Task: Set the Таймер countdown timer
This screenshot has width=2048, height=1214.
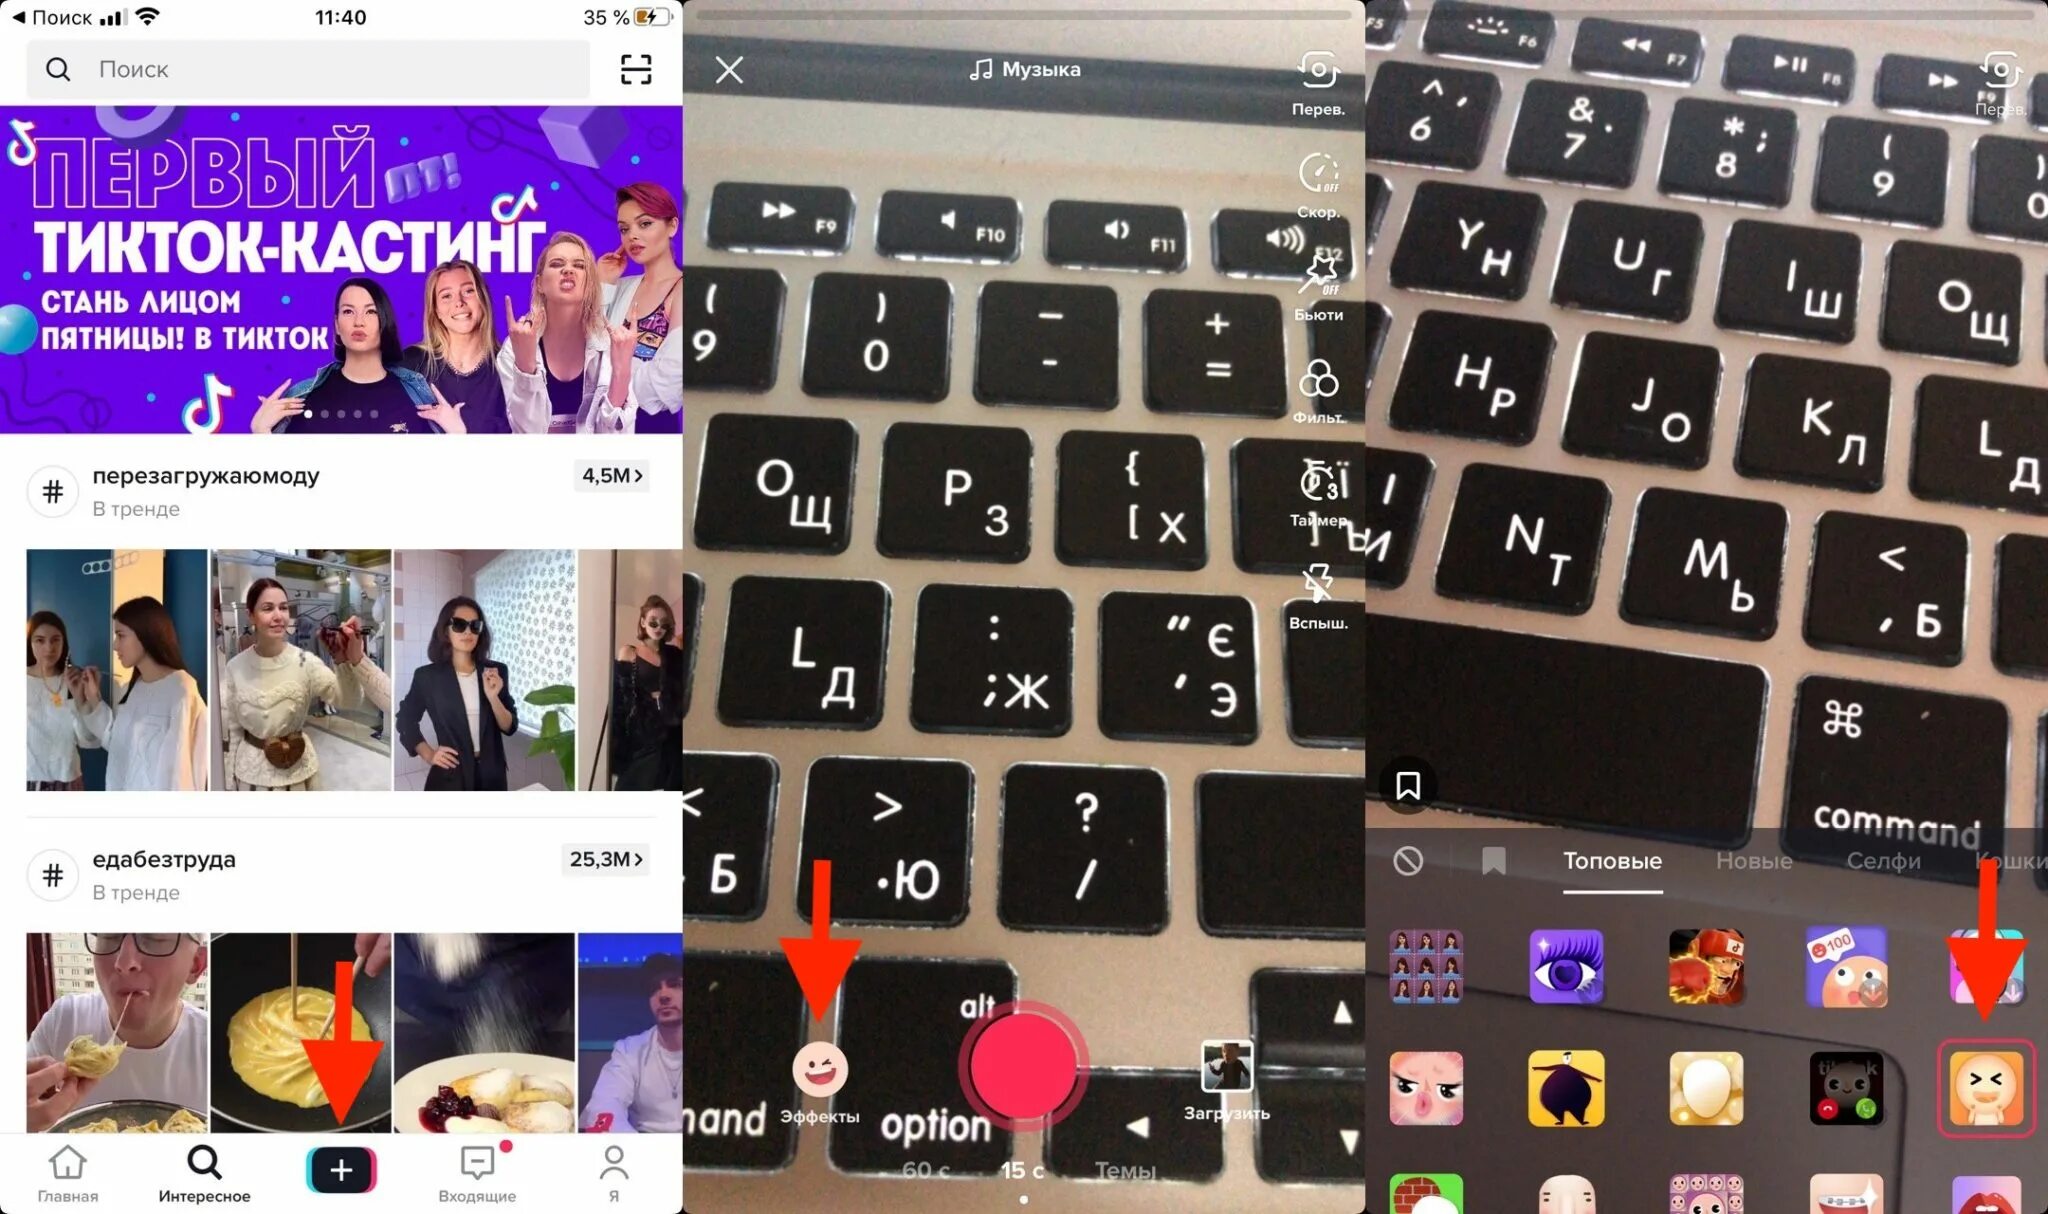Action: pyautogui.click(x=1317, y=491)
